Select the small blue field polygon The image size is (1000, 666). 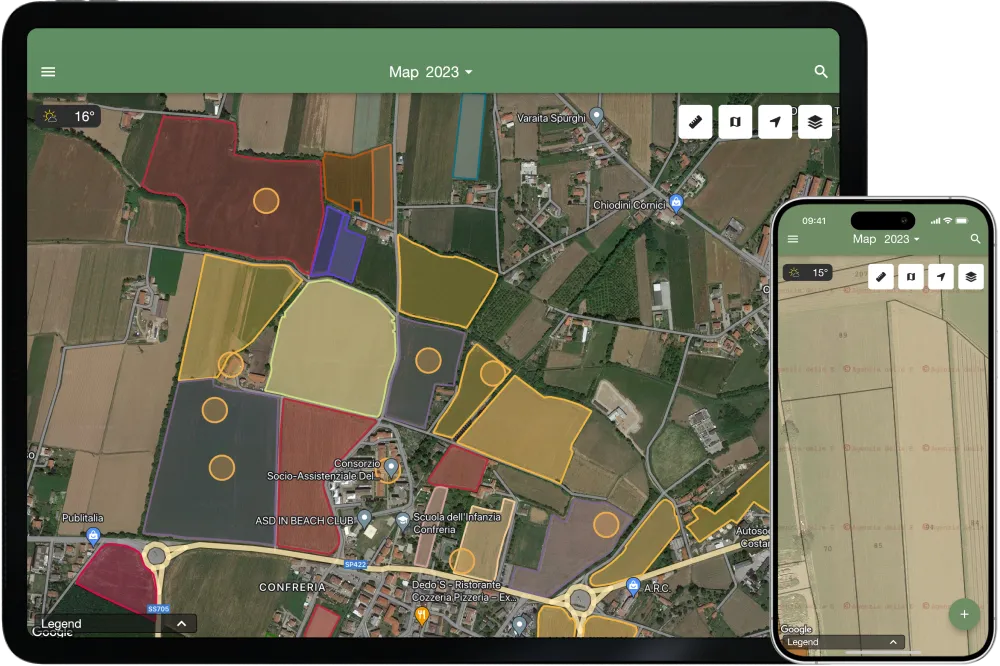coord(337,244)
